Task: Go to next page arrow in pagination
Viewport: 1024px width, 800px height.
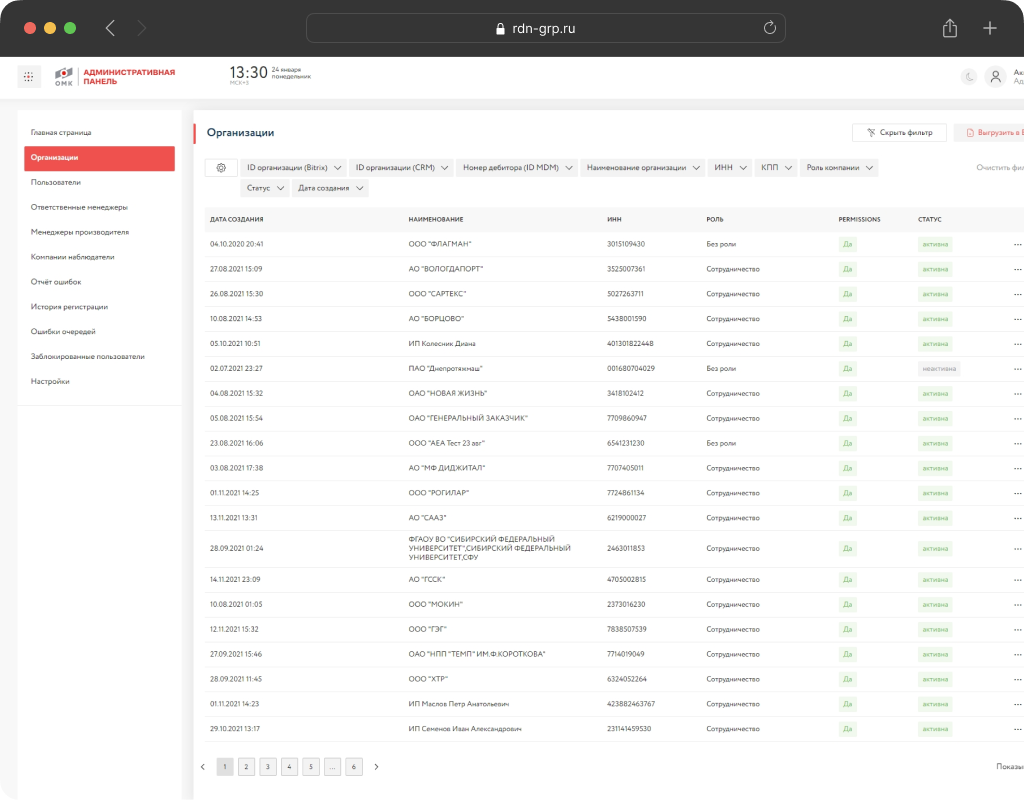Action: point(376,767)
